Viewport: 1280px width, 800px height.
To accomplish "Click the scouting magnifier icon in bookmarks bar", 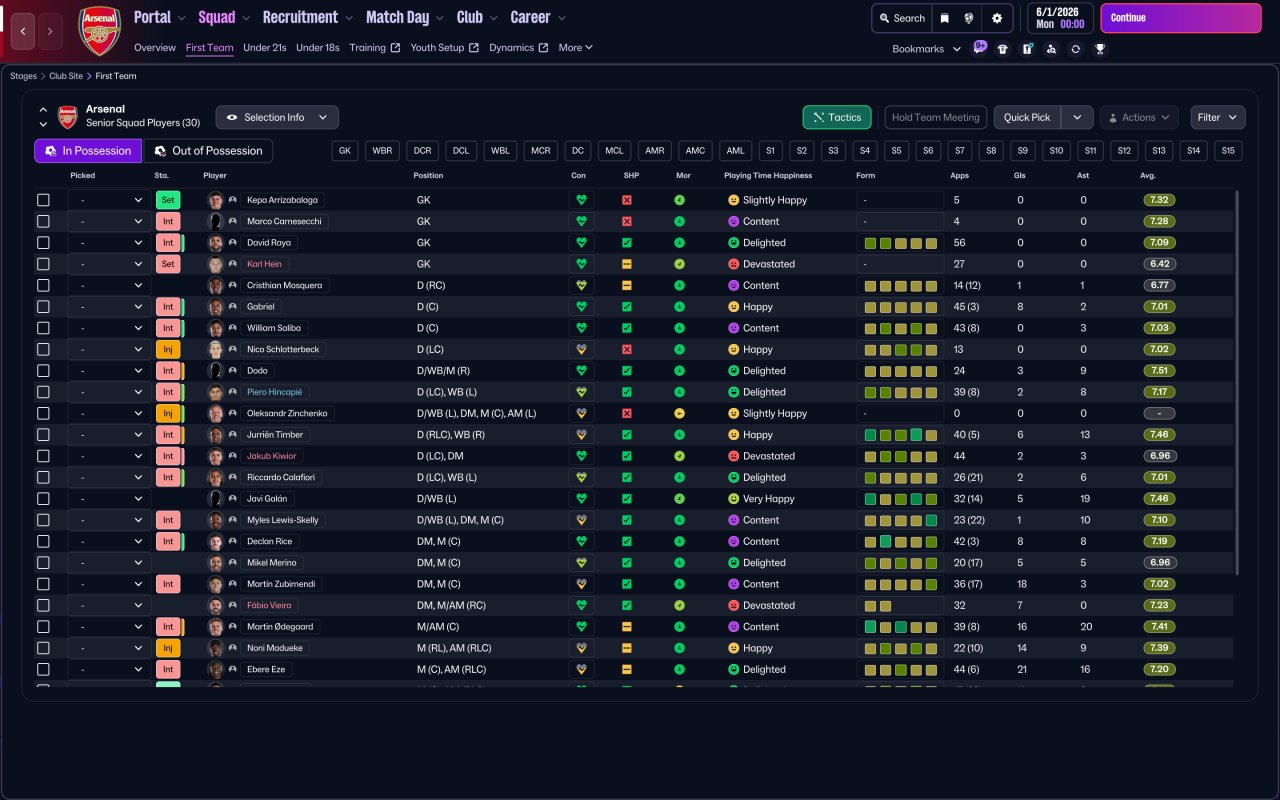I will pos(1051,49).
